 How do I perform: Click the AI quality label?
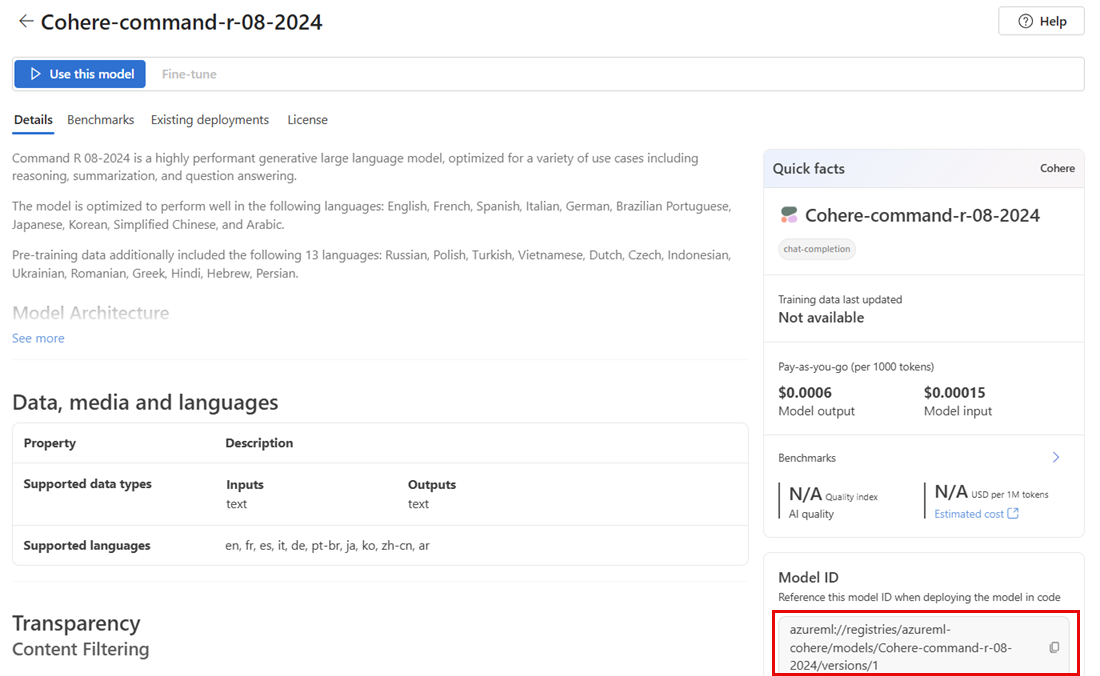811,514
